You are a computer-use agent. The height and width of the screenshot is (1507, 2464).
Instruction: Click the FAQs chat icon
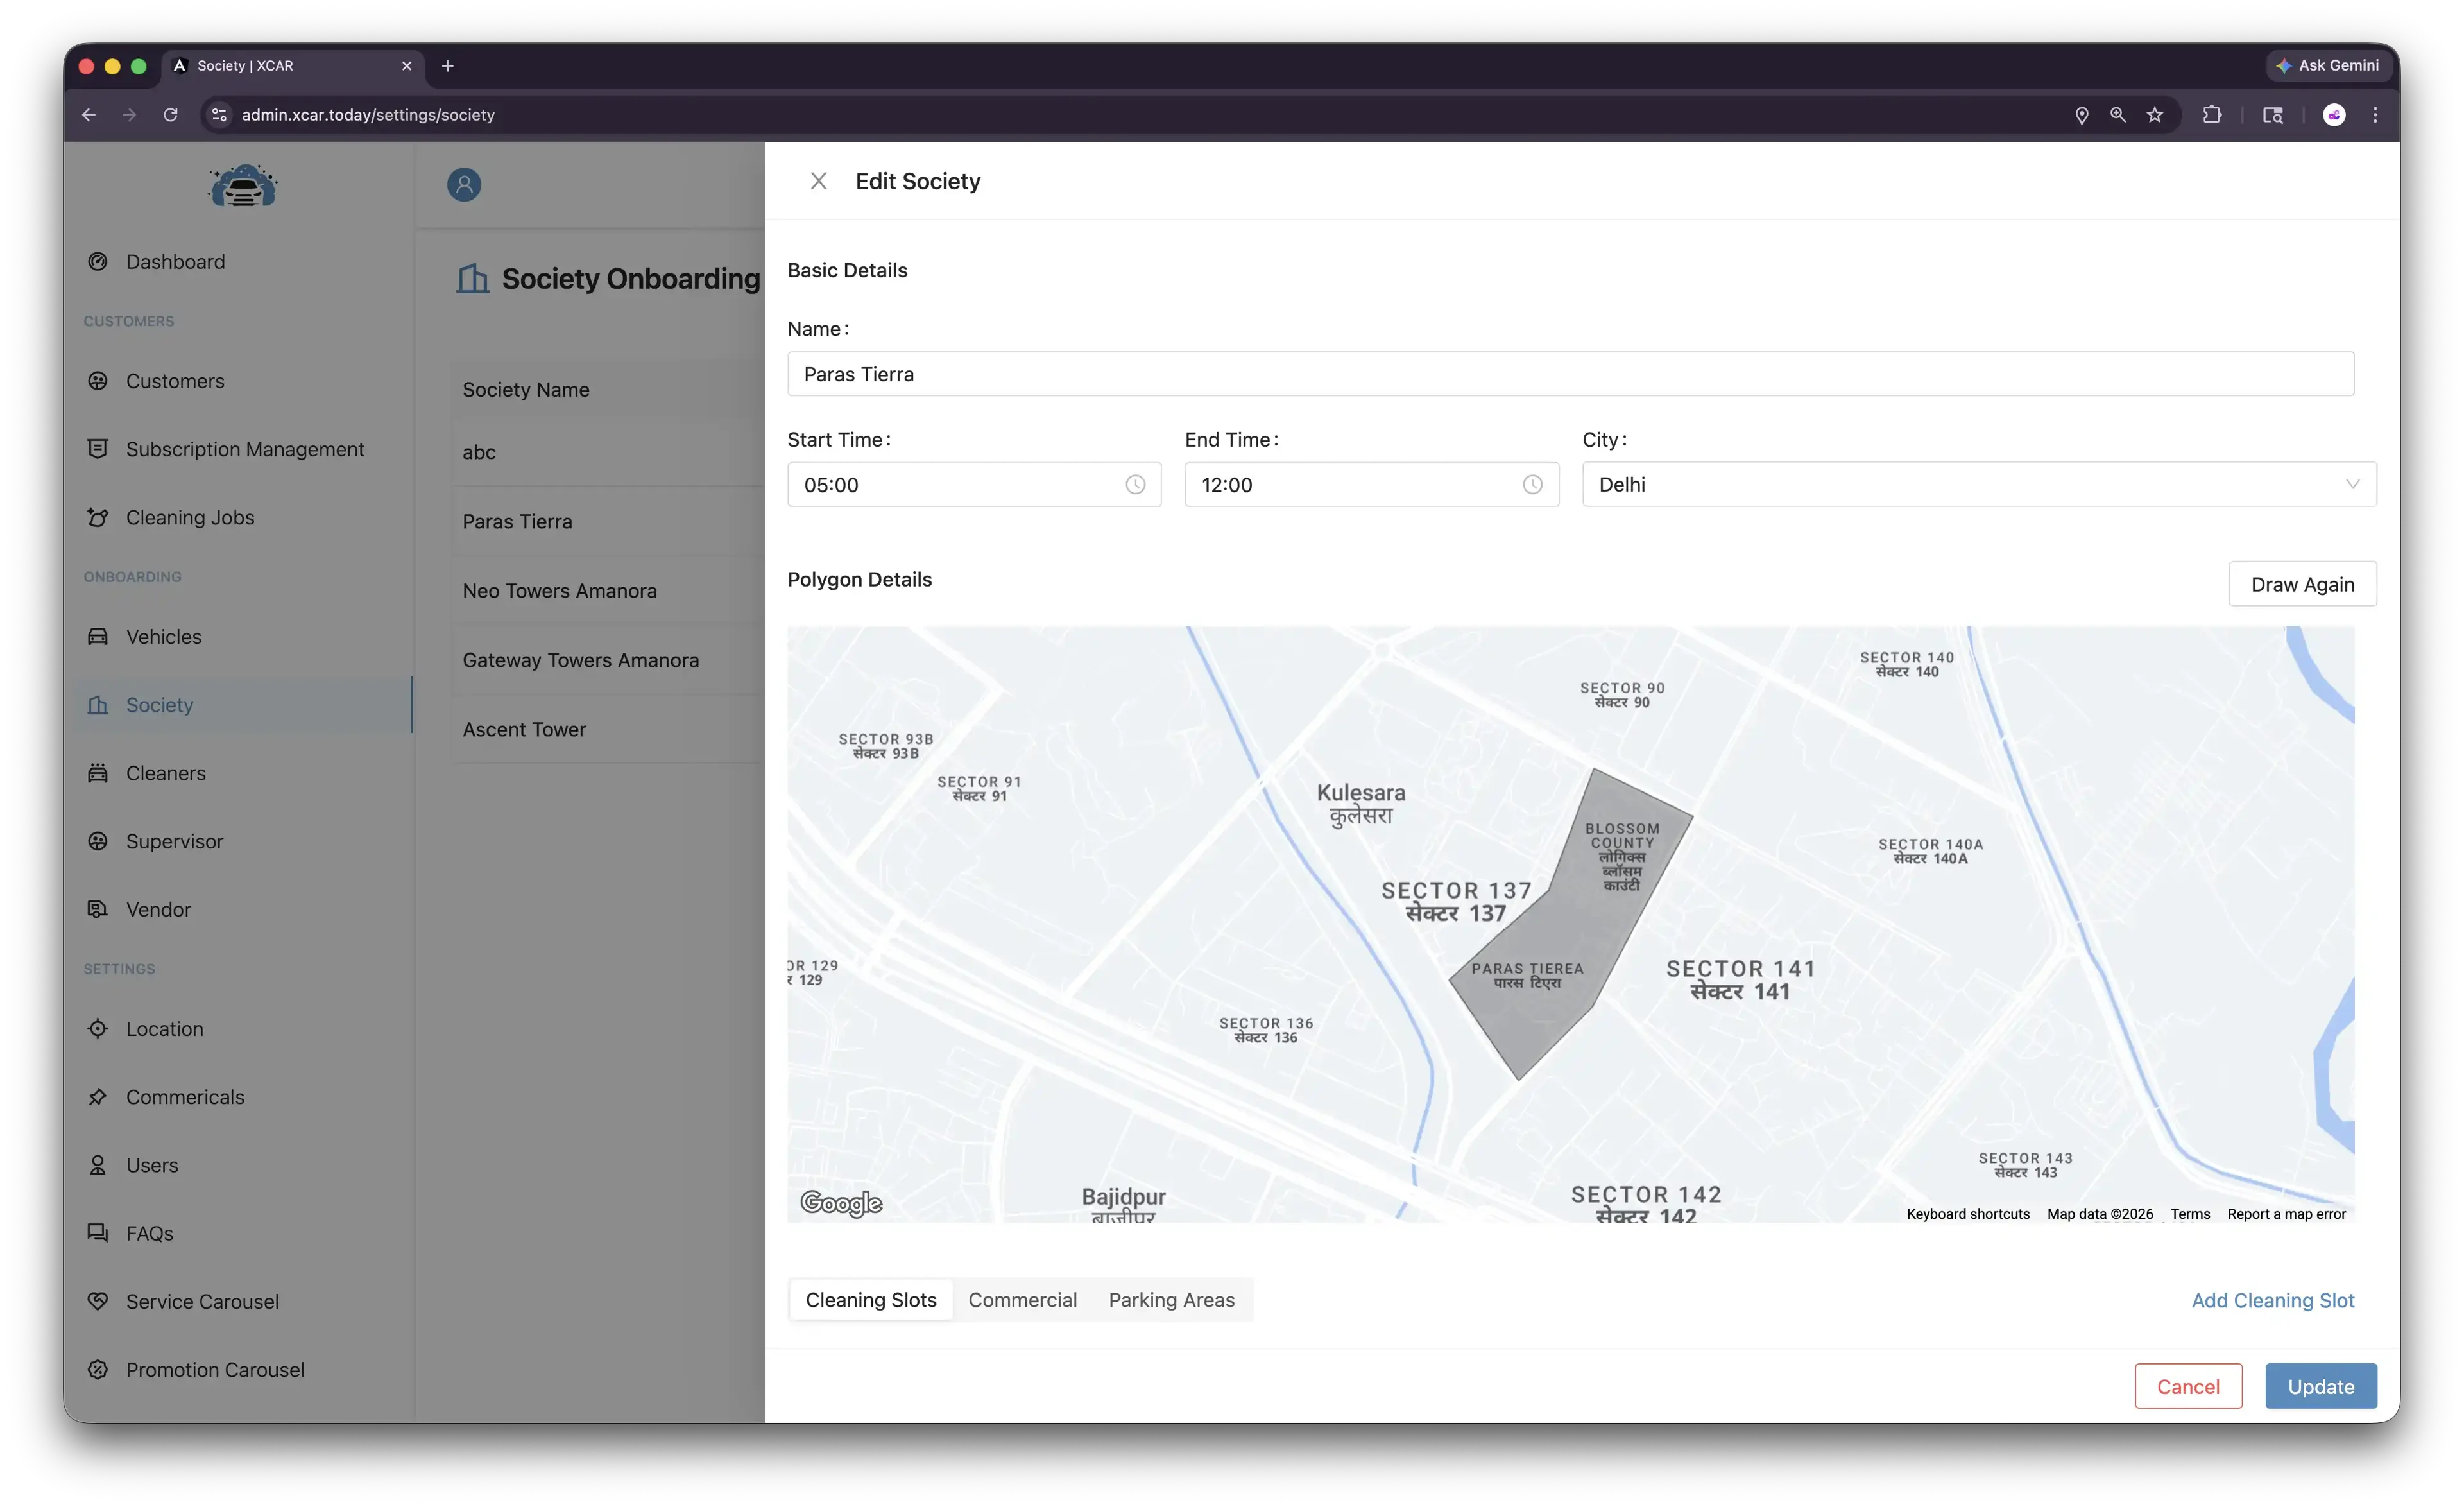(x=98, y=1233)
